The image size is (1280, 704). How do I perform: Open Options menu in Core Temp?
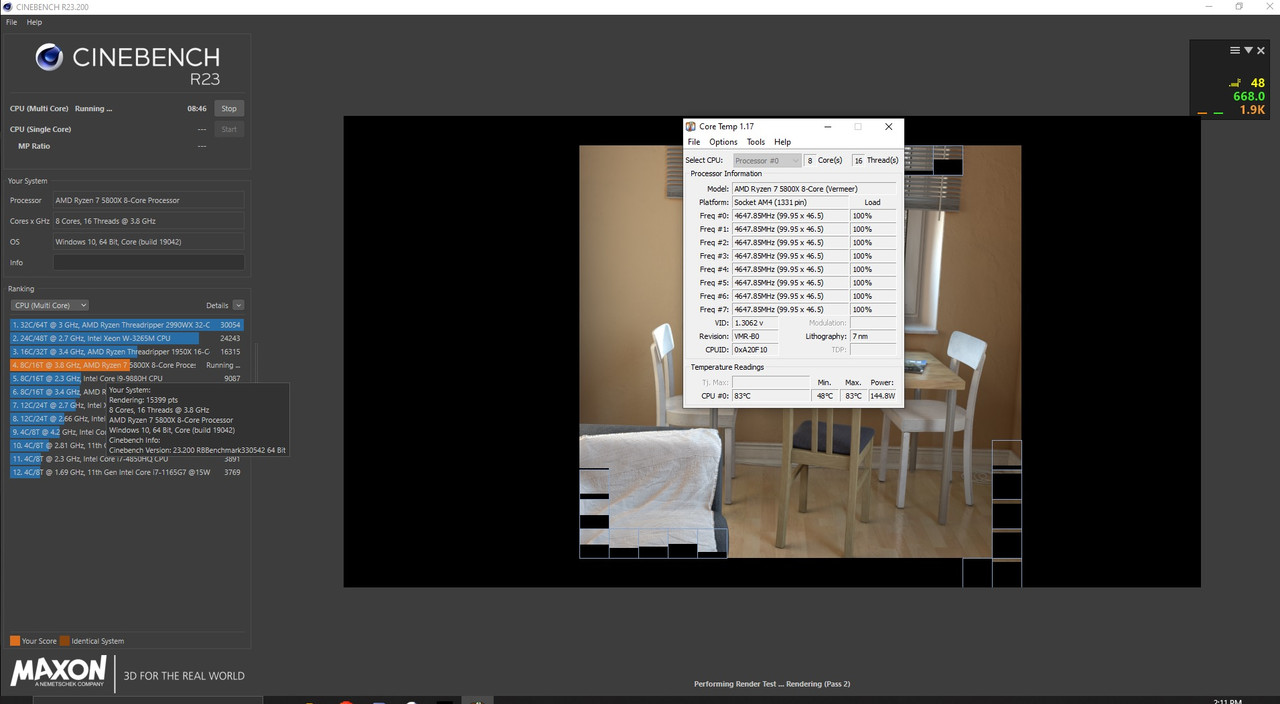point(723,142)
